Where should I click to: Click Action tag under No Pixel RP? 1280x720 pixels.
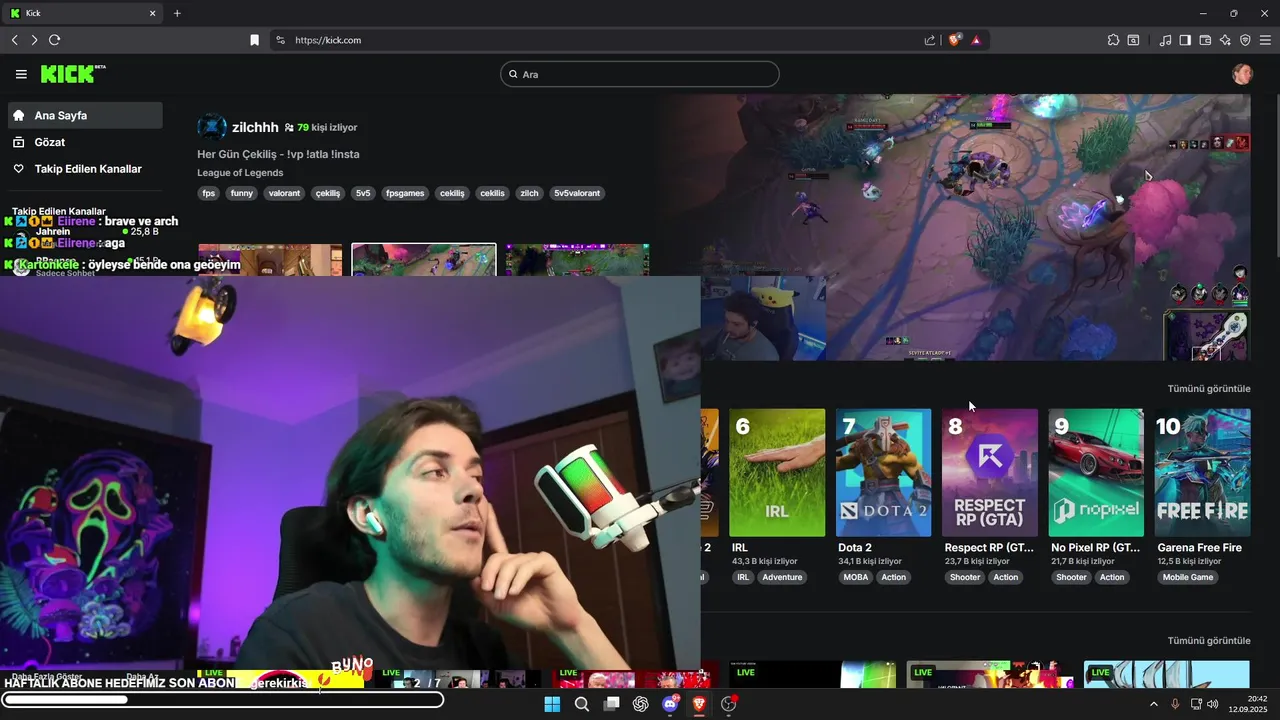[x=1112, y=577]
